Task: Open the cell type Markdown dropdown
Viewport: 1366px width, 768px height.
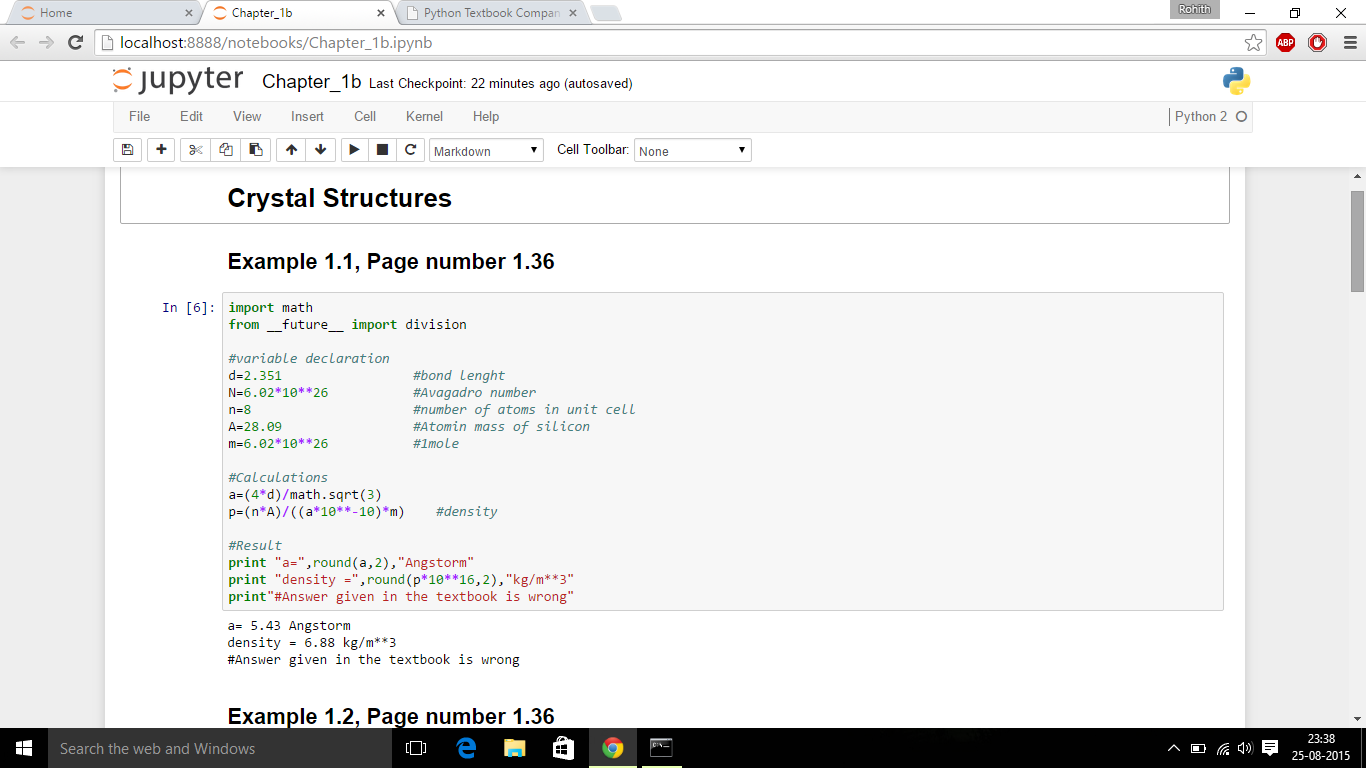Action: 486,151
